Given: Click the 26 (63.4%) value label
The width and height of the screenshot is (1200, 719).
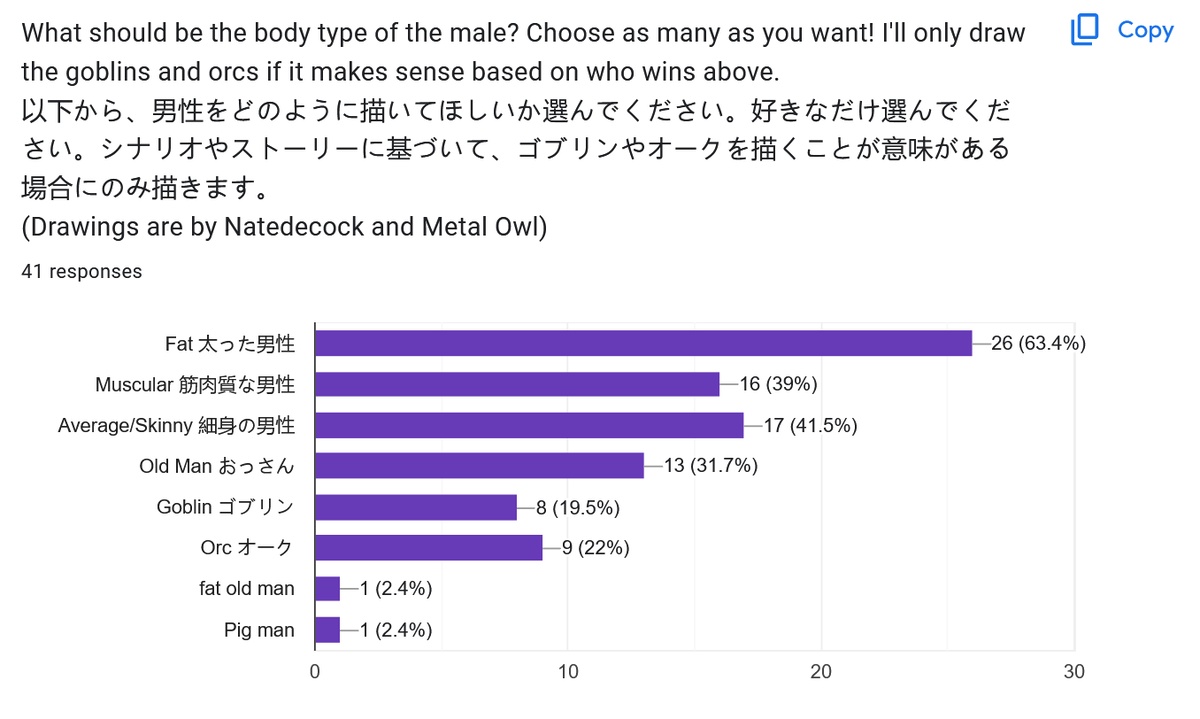Looking at the screenshot, I should 1038,343.
